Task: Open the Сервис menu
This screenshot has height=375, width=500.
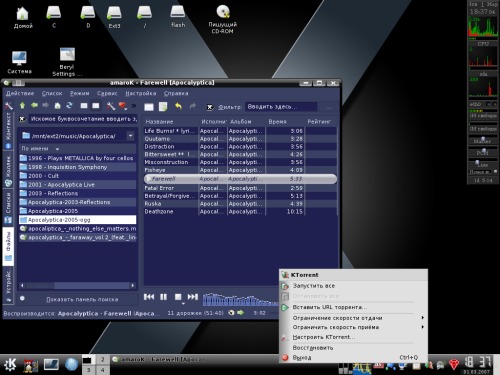Action: tap(107, 93)
